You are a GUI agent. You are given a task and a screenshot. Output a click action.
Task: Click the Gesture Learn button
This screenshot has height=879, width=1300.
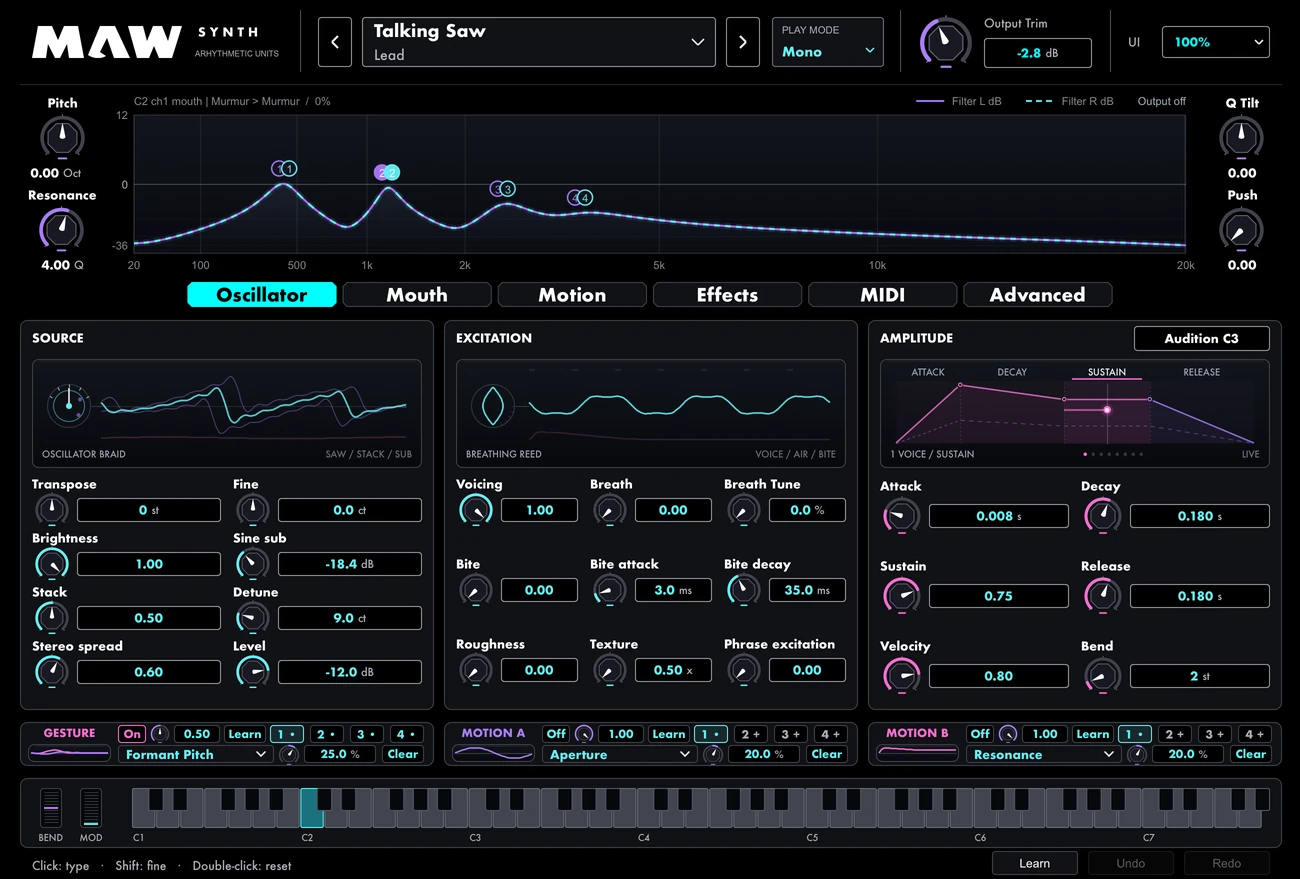click(x=244, y=734)
